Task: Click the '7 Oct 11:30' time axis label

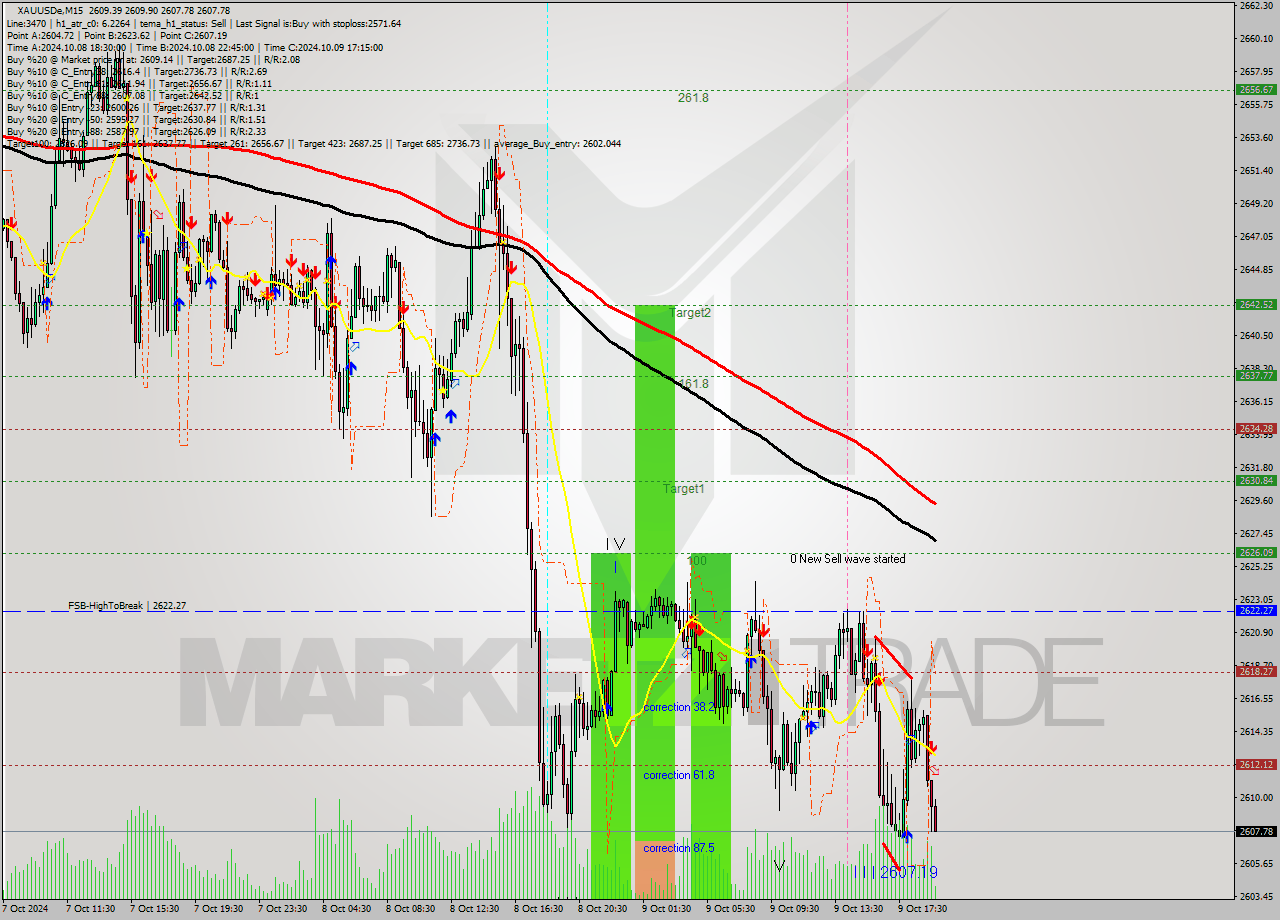Action: click(91, 909)
